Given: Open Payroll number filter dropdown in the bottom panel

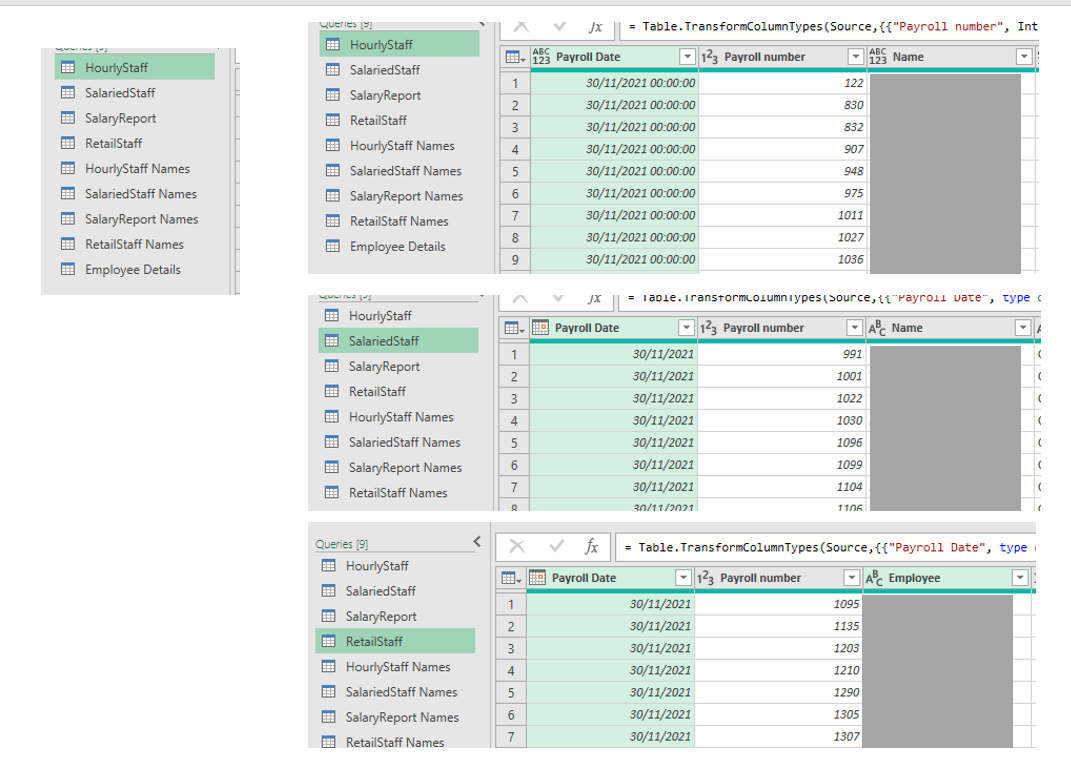Looking at the screenshot, I should (x=852, y=578).
